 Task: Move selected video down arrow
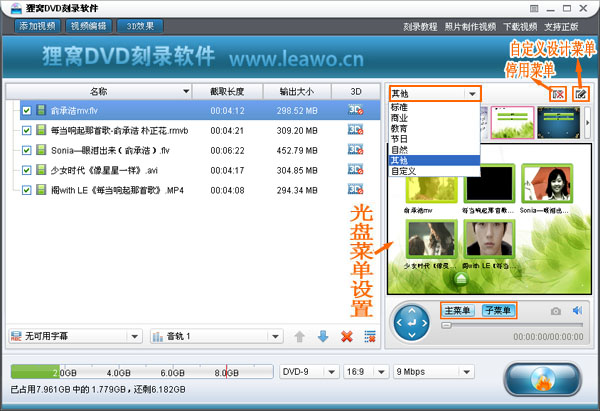(x=323, y=336)
